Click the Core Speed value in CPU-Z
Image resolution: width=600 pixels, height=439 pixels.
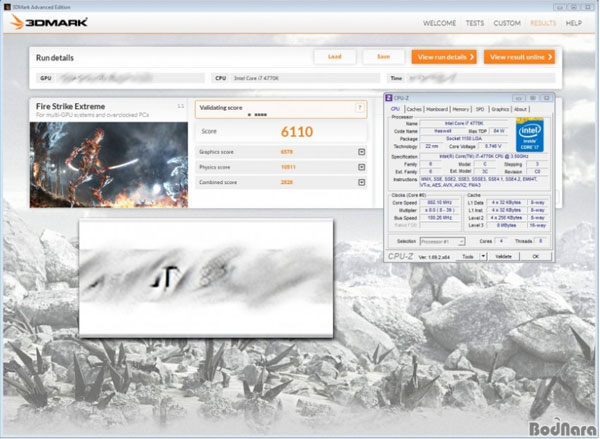[440, 202]
